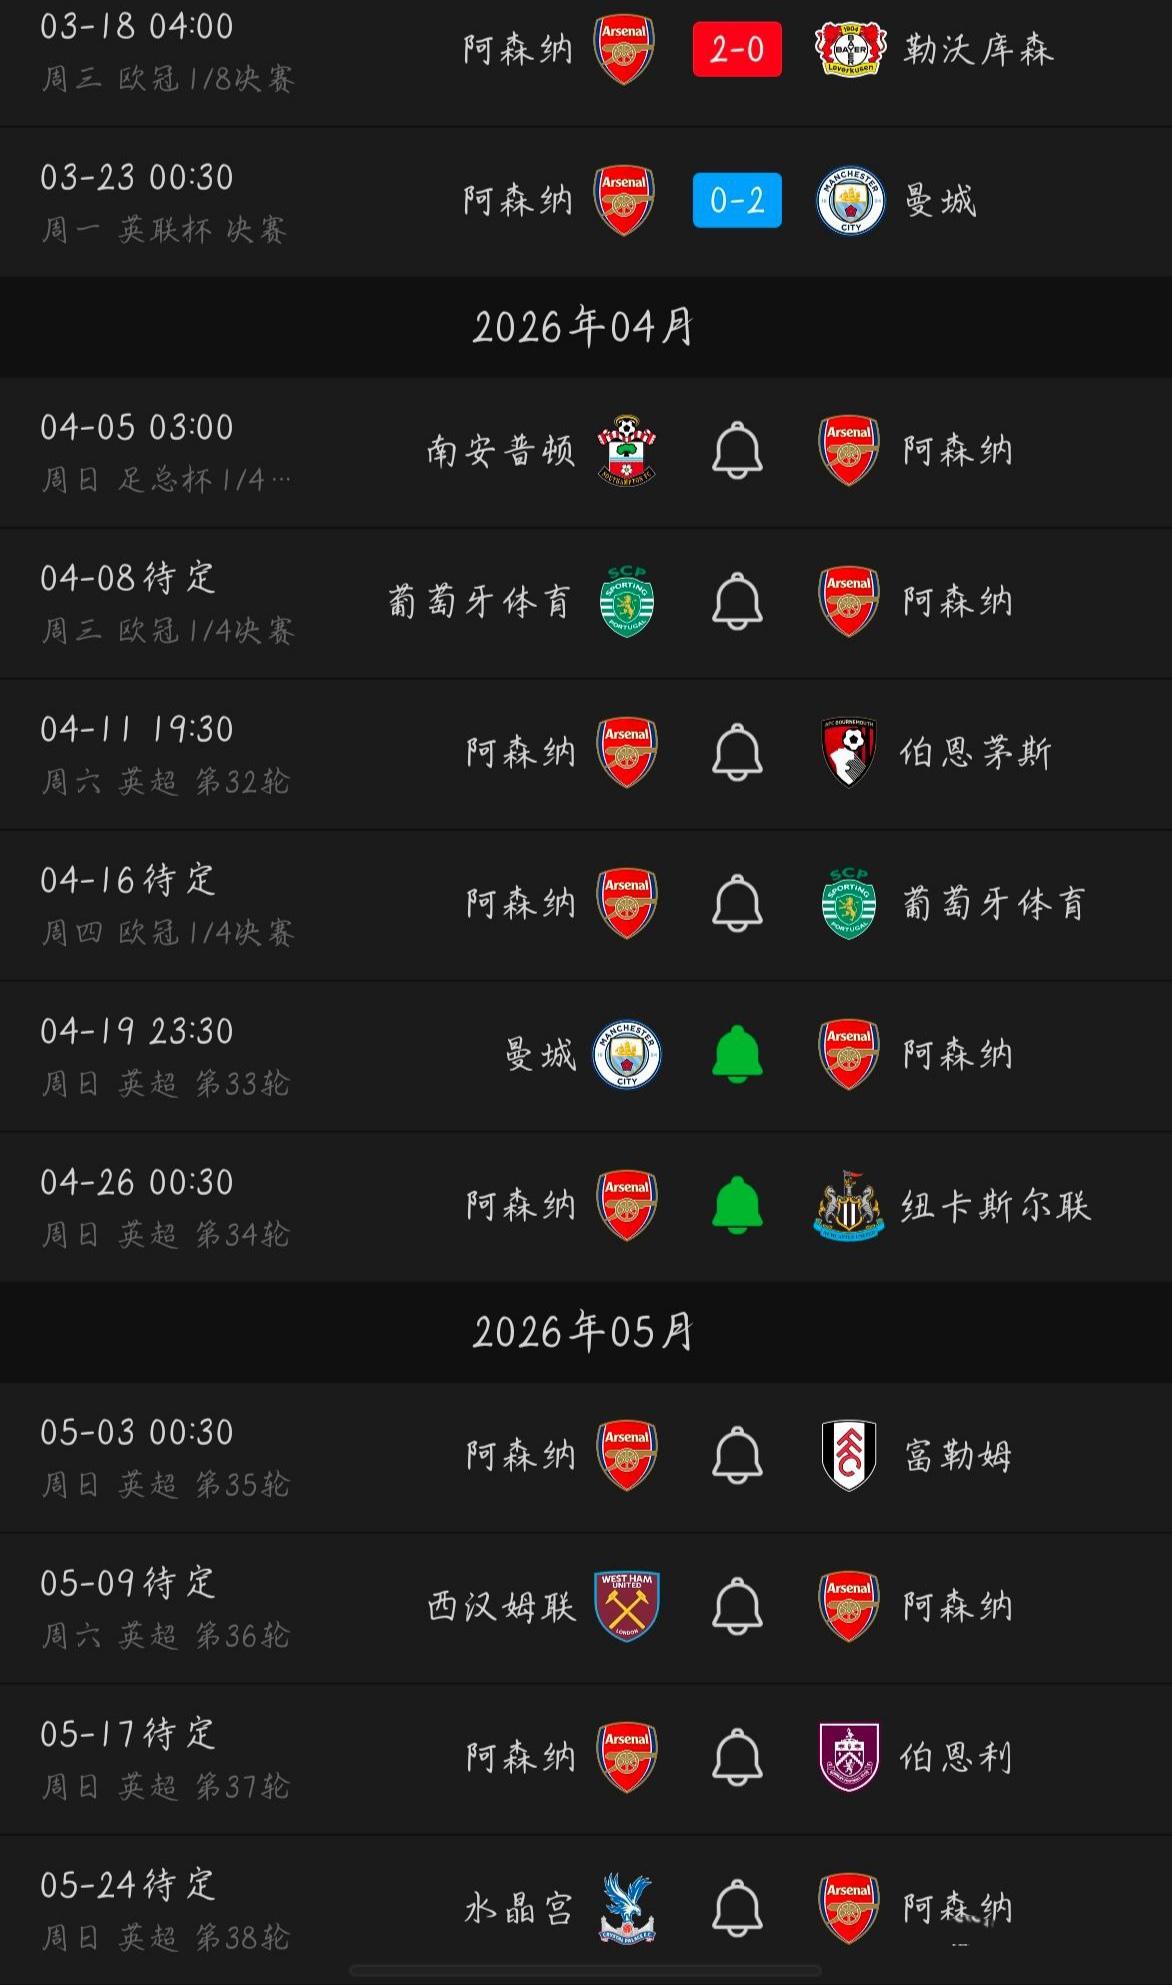
Task: Open Manchester City logo in 04-19 match
Action: point(627,1054)
